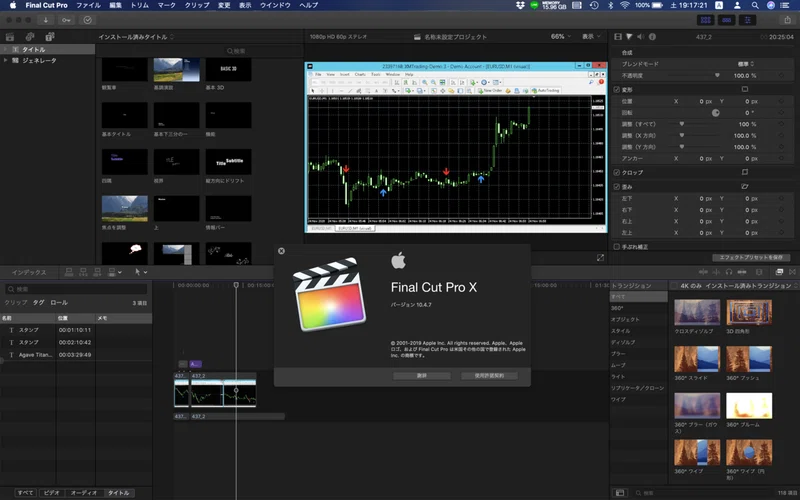Disable the 歪み distort checkbox
The height and width of the screenshot is (500, 800).
[616, 187]
